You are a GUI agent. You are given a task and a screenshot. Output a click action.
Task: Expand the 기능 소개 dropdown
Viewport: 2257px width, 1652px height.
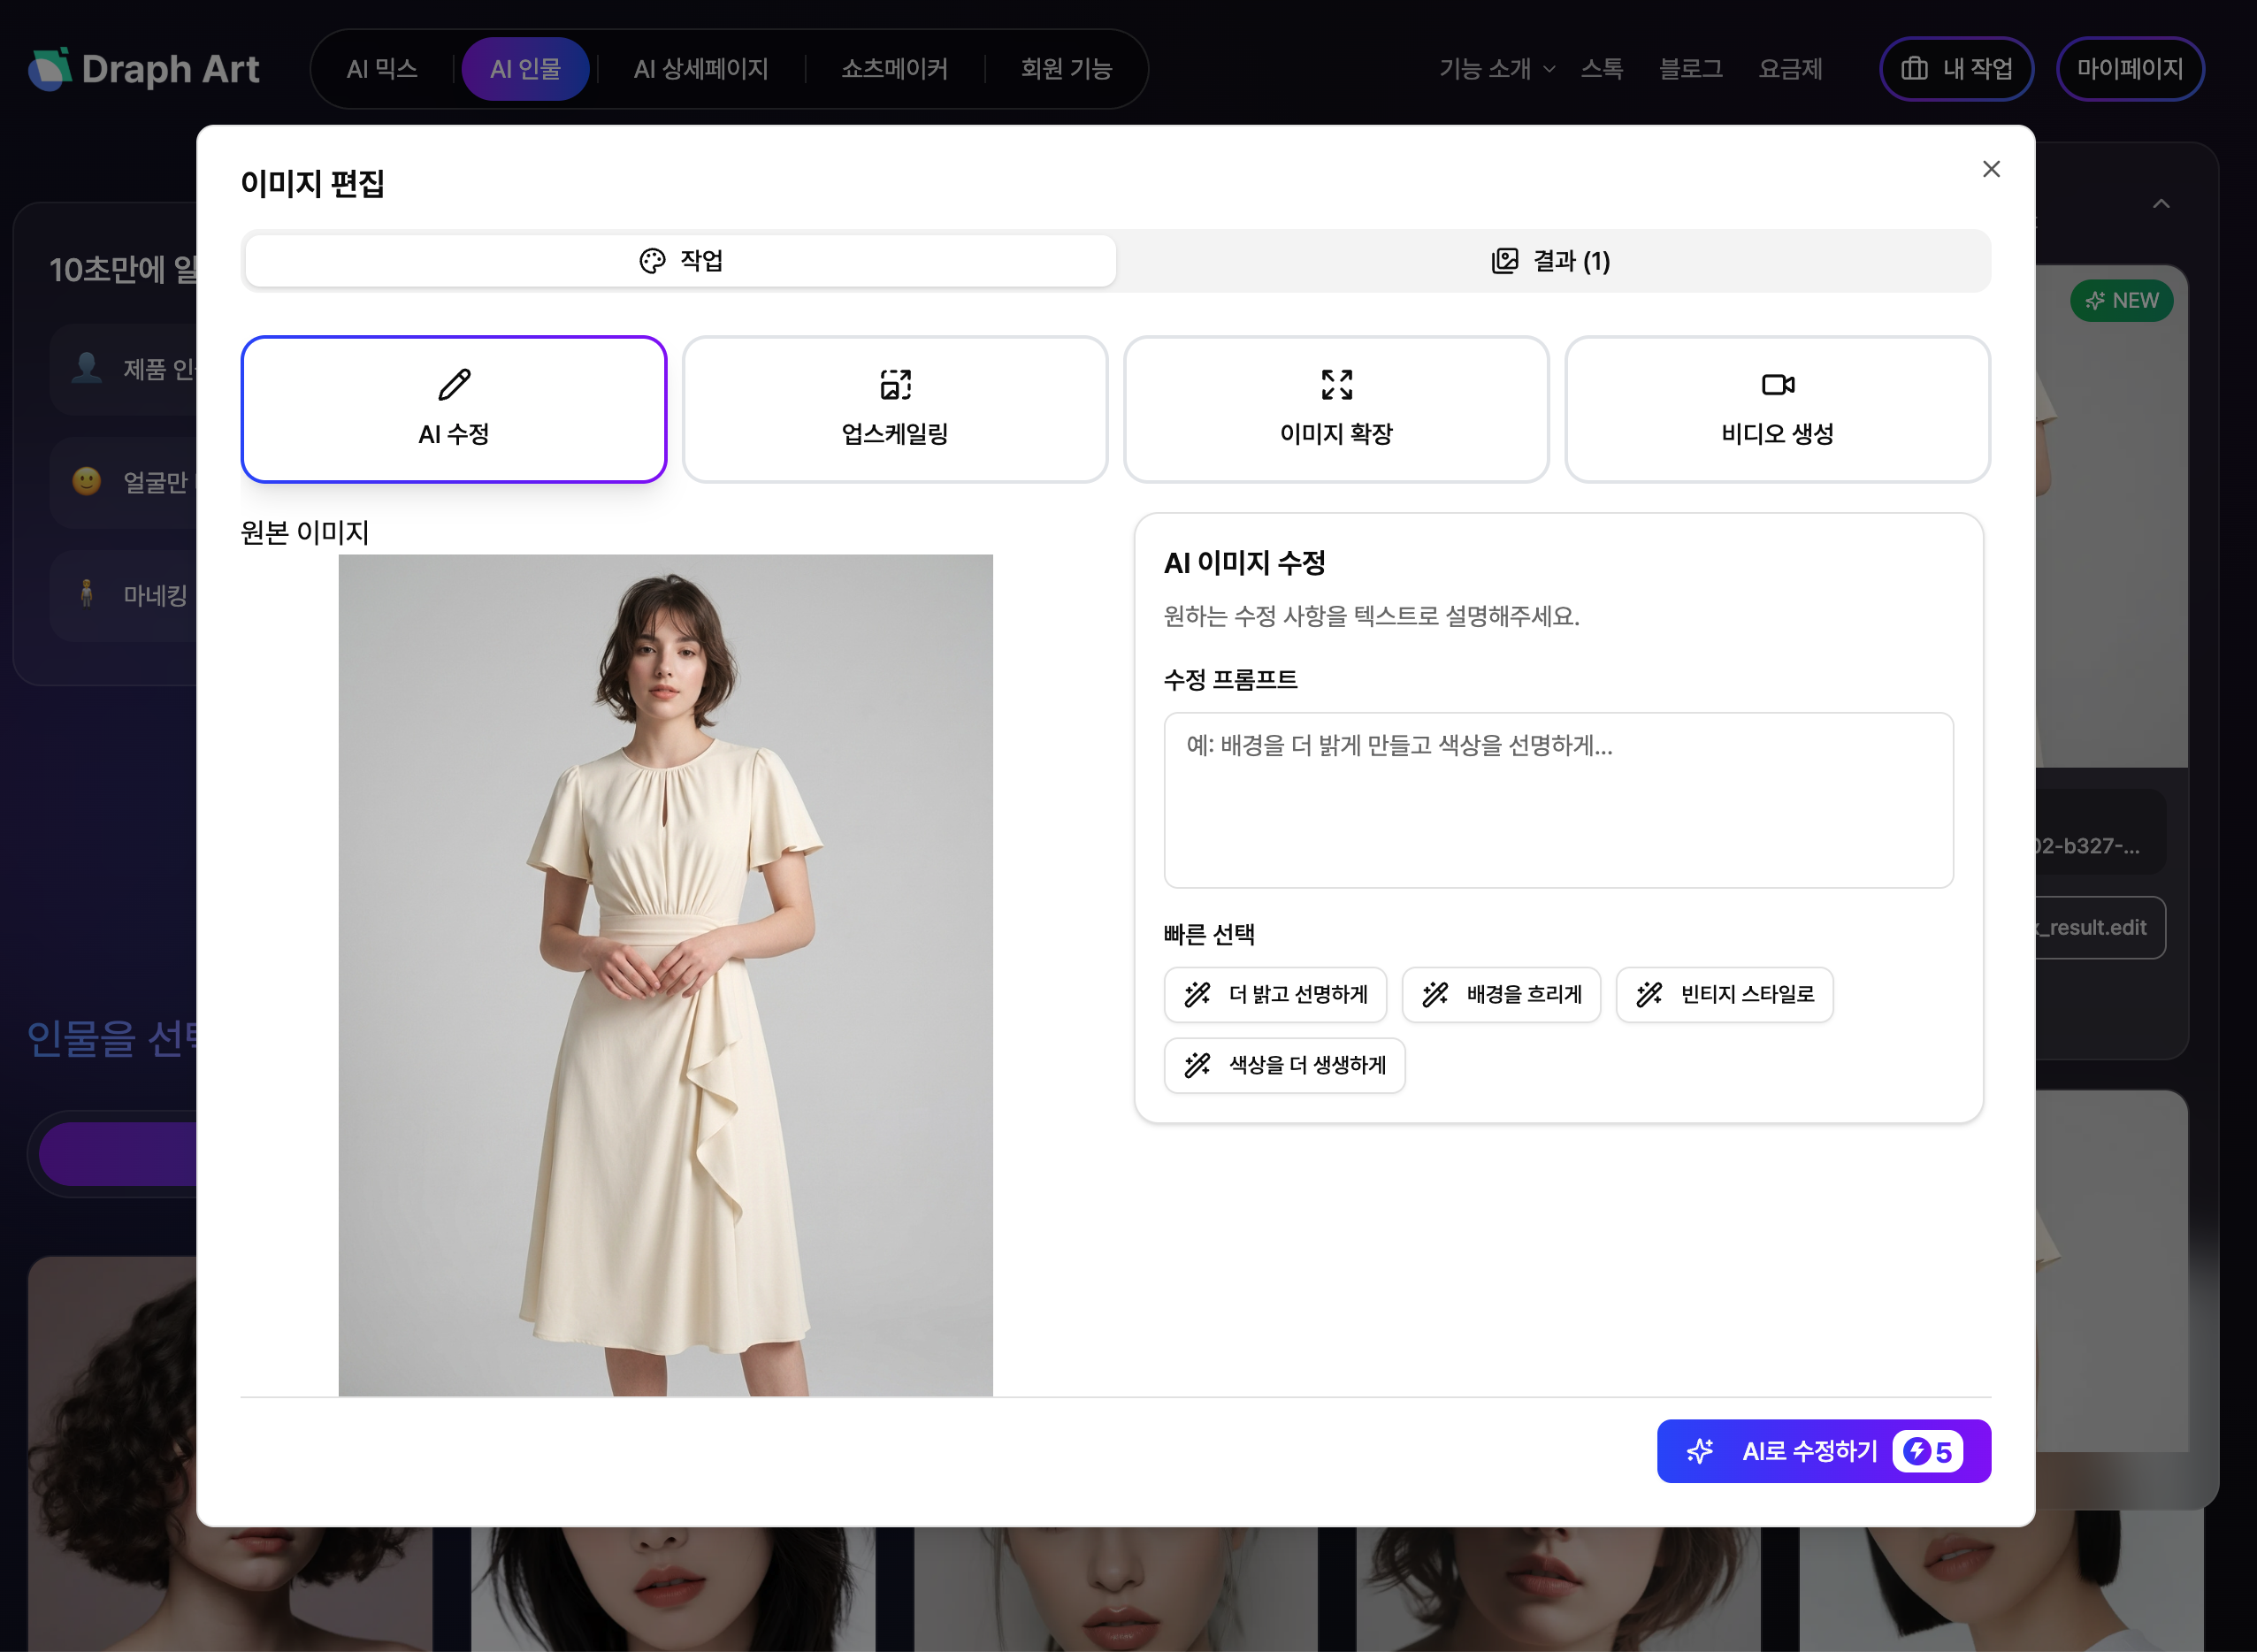pos(1497,69)
